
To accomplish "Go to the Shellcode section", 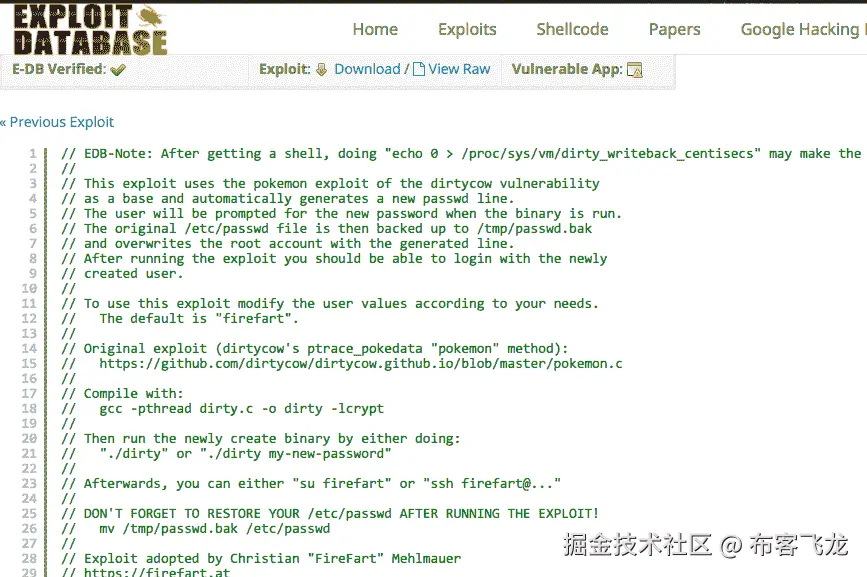I will pyautogui.click(x=572, y=29).
